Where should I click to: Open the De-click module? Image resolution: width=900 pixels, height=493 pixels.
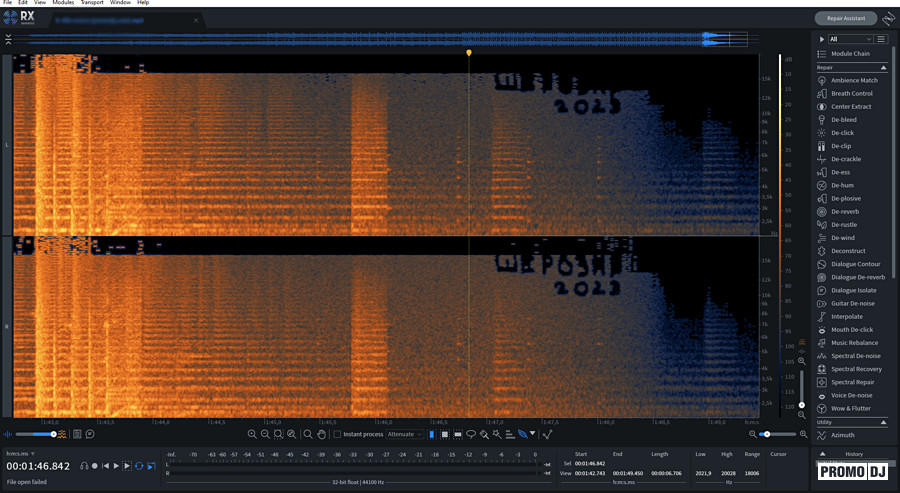pos(840,133)
